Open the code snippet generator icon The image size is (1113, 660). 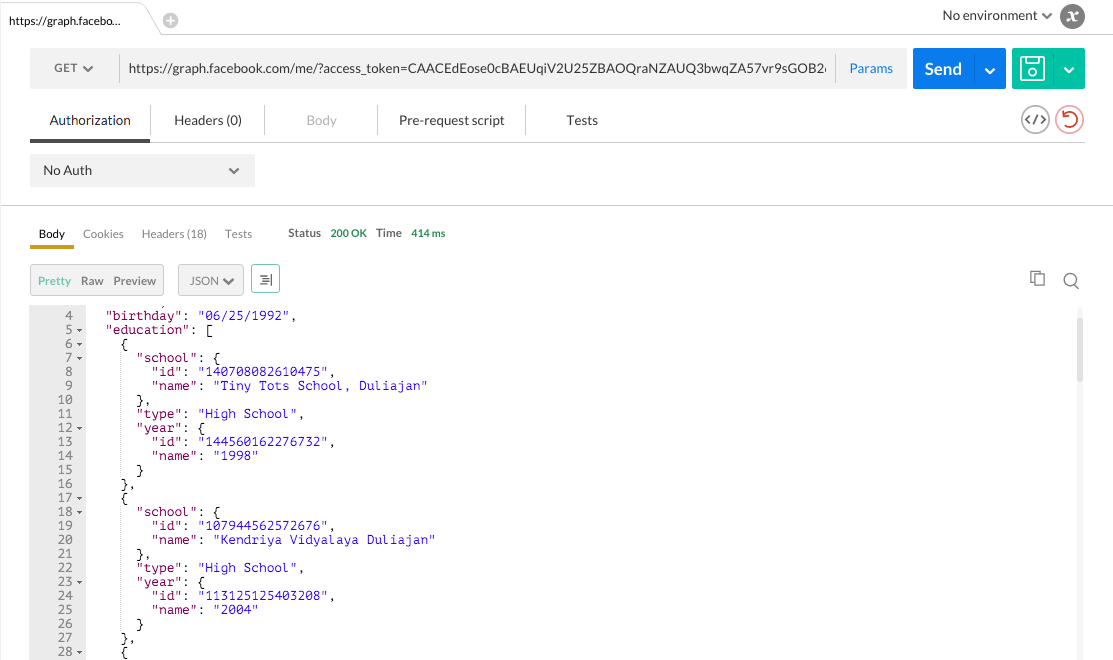1034,119
